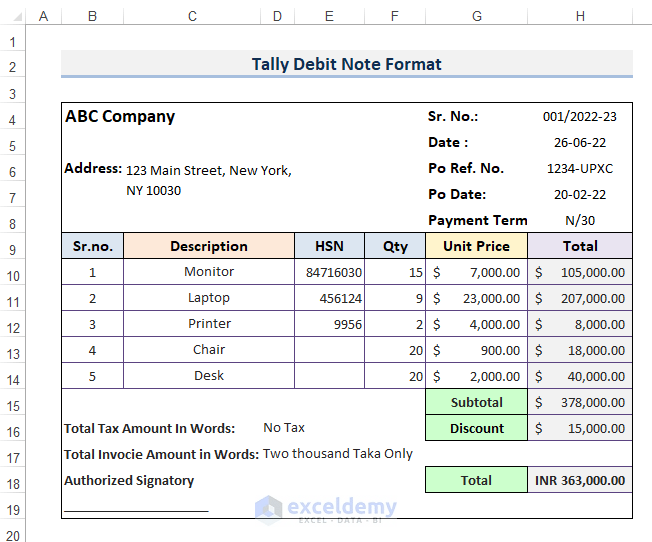The height and width of the screenshot is (542, 652).
Task: Select column C header
Action: tap(192, 16)
